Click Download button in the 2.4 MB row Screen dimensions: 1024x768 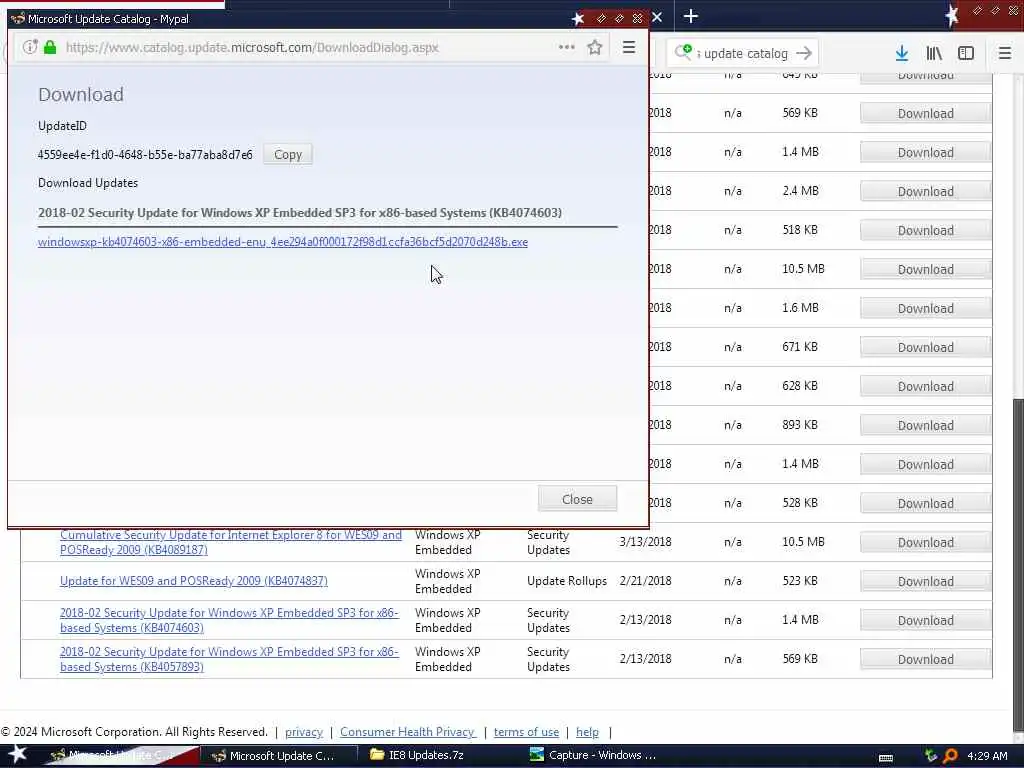[x=925, y=191]
